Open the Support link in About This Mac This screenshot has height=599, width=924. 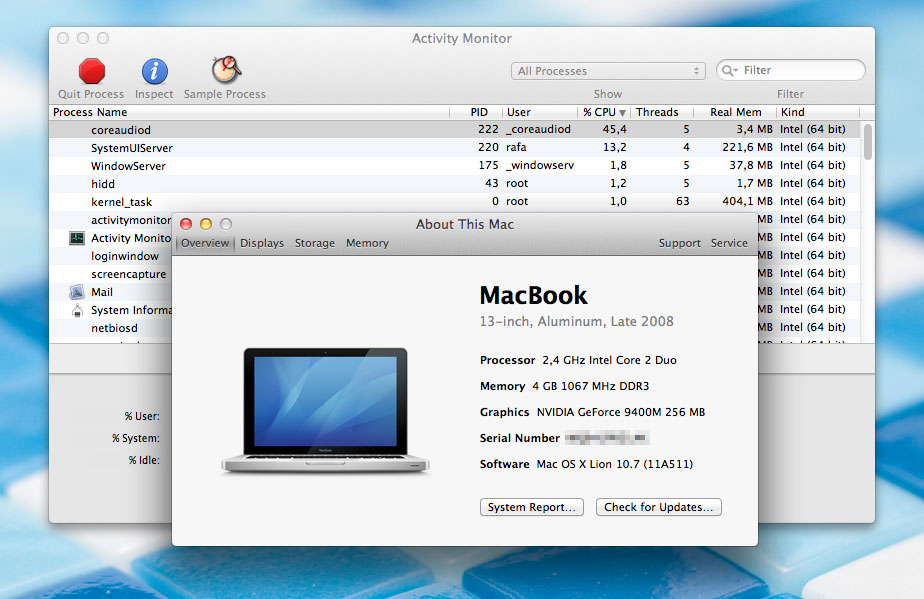click(x=679, y=243)
